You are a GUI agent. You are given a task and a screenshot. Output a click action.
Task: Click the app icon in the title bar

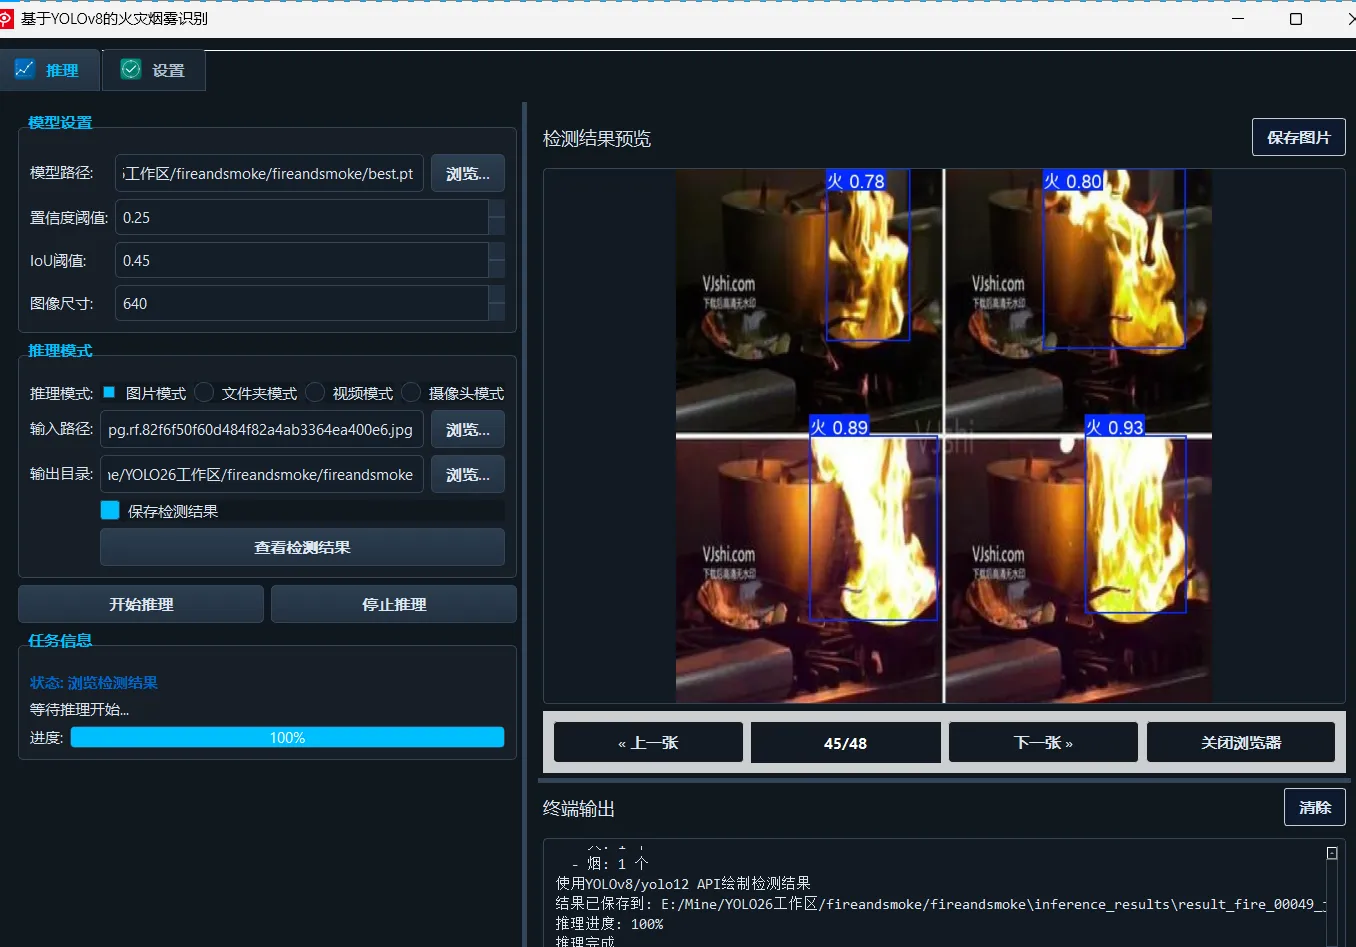click(6, 19)
